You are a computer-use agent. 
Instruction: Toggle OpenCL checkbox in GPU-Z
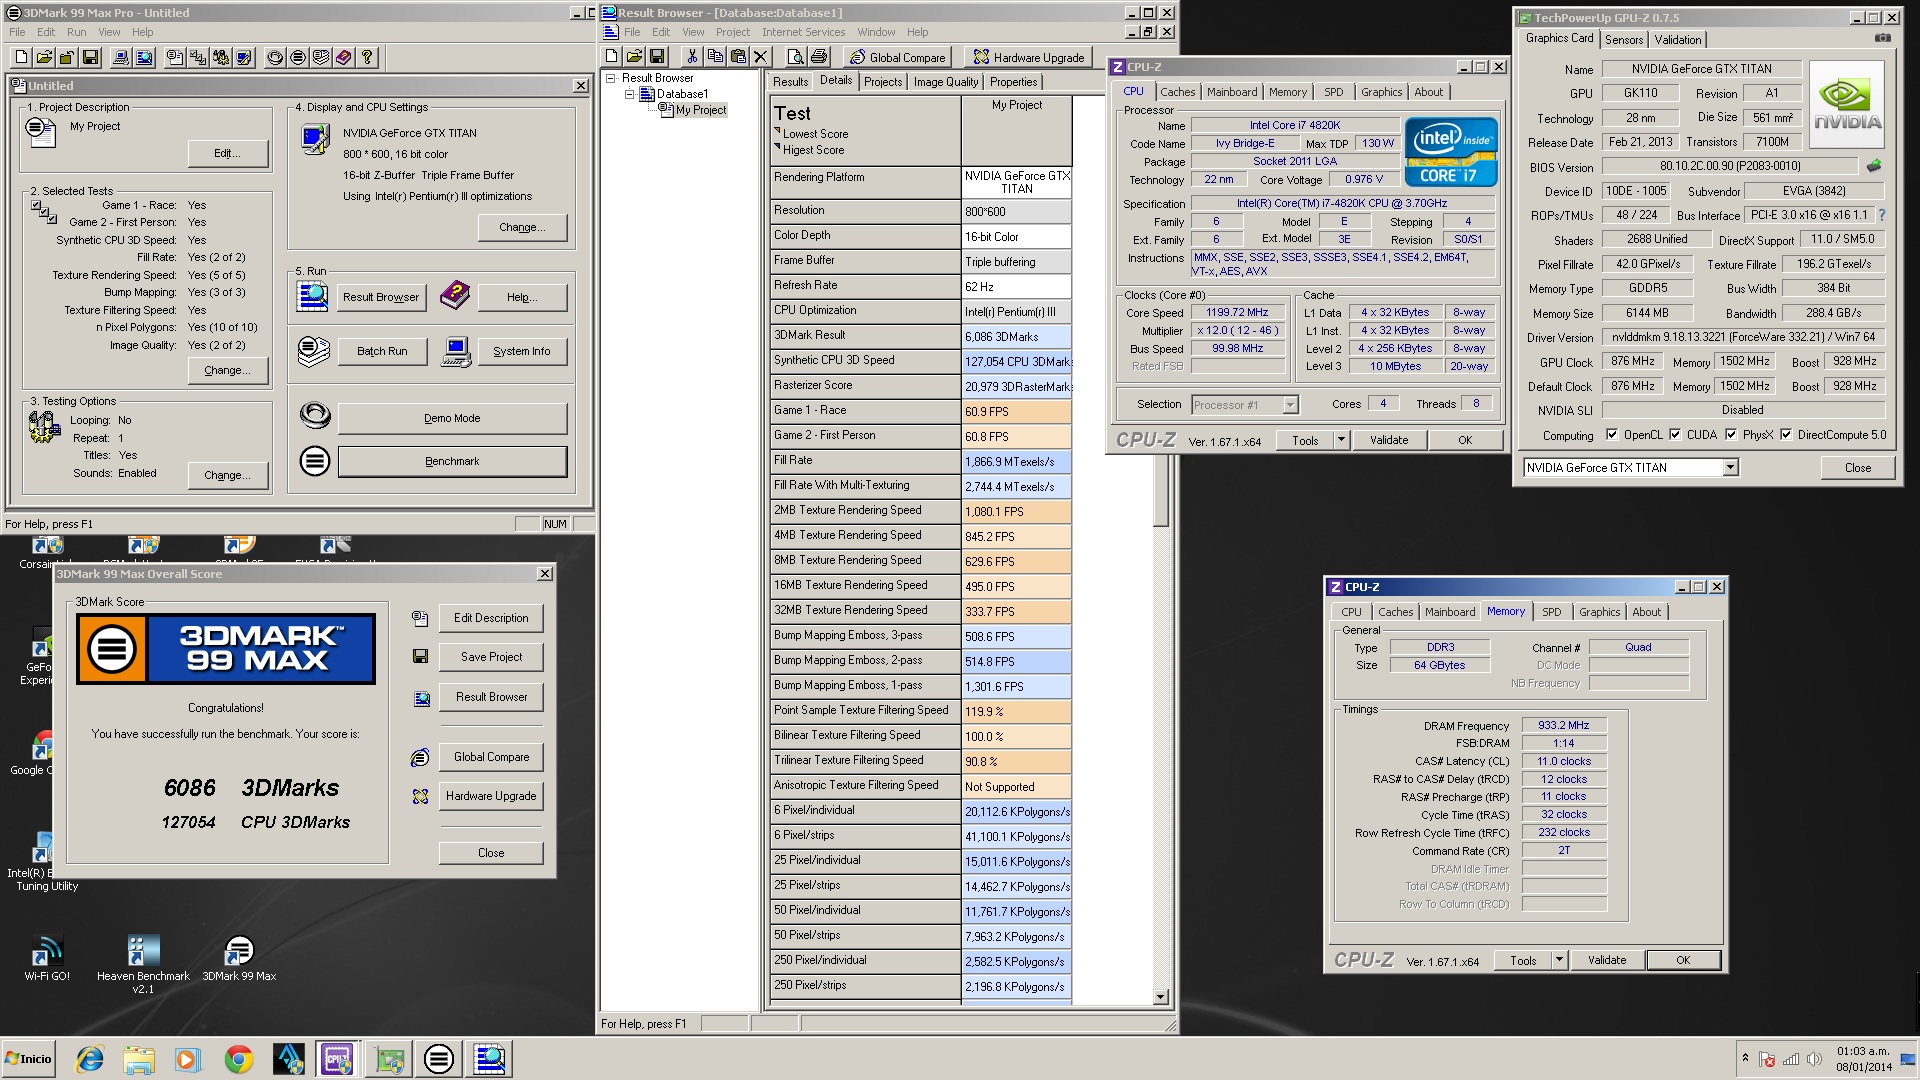click(1611, 434)
